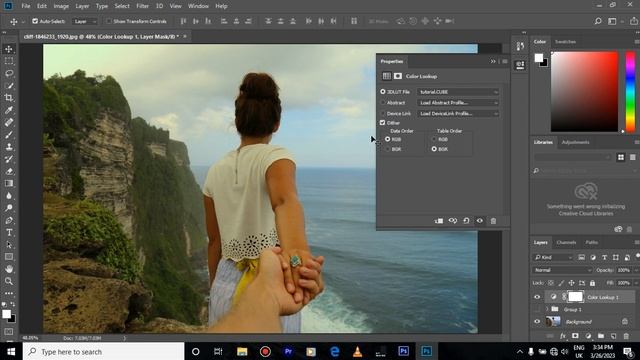Uncheck the Dither checkbox
640x360 pixels.
(382, 122)
